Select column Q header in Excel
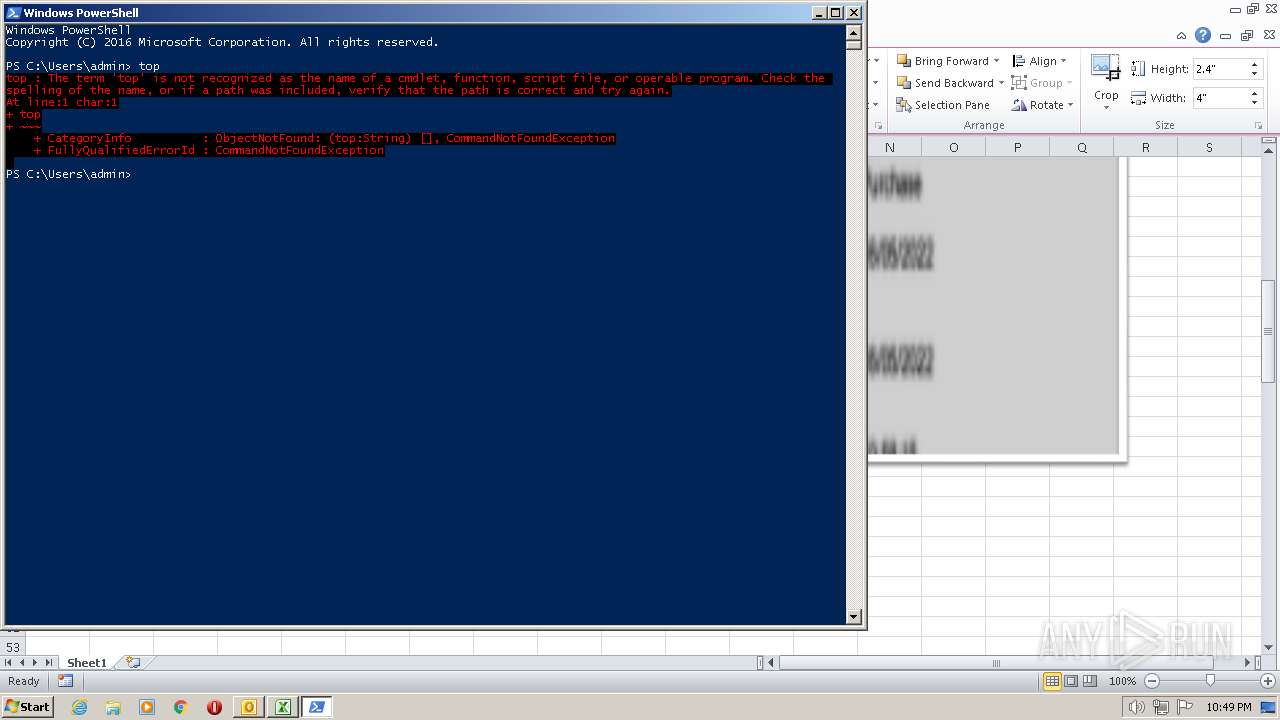Viewport: 1280px width, 720px height. 1081,147
